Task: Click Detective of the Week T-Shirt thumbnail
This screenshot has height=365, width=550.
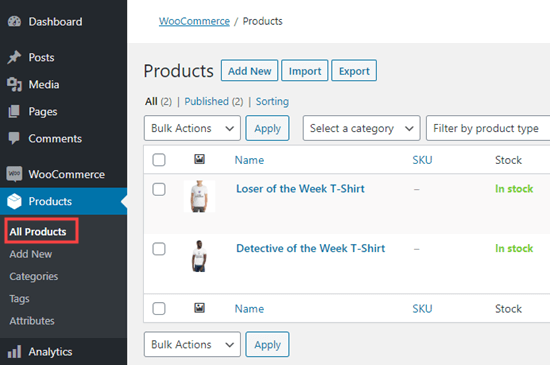Action: coord(200,256)
